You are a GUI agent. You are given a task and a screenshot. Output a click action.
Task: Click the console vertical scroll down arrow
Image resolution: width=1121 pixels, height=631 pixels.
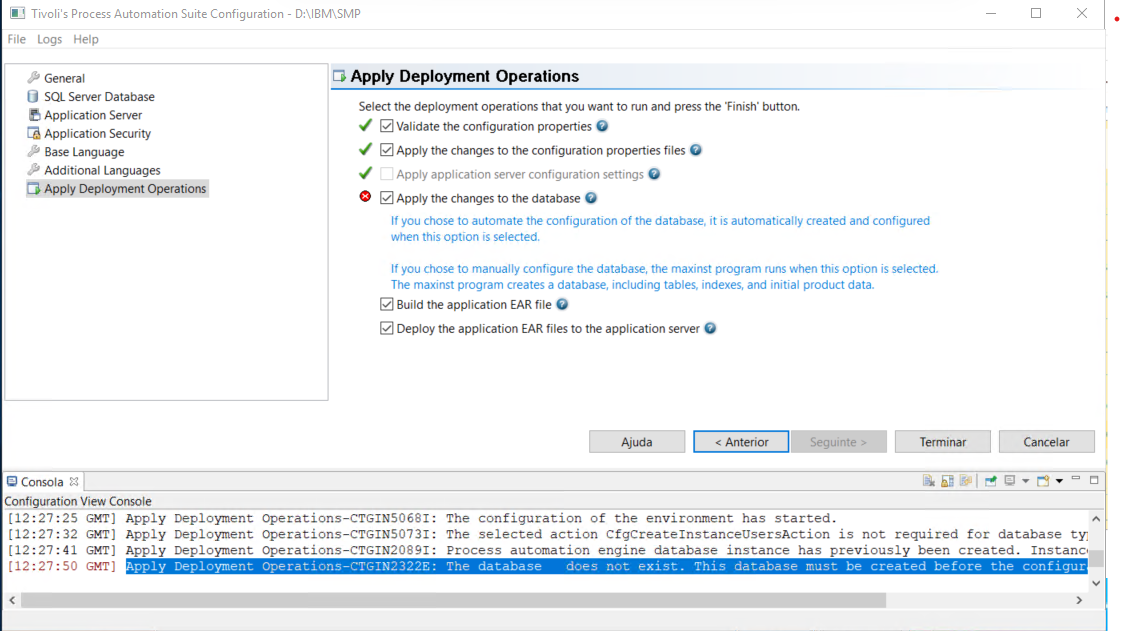1096,583
